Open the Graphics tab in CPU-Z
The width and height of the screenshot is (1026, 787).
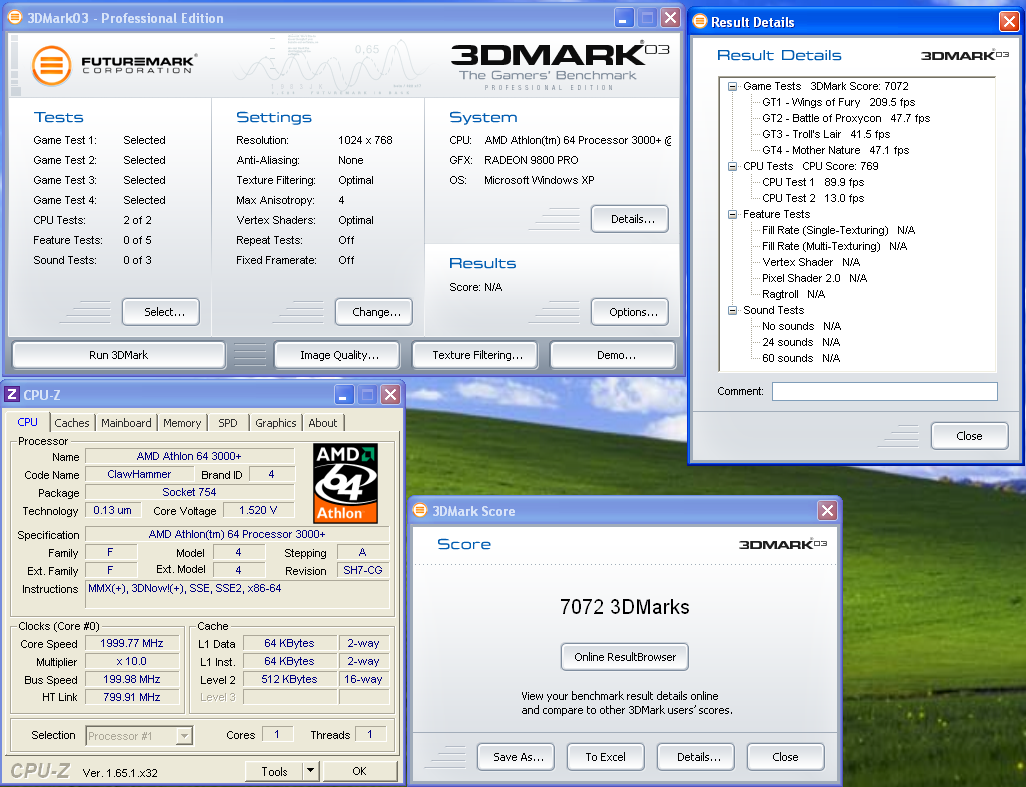point(275,423)
